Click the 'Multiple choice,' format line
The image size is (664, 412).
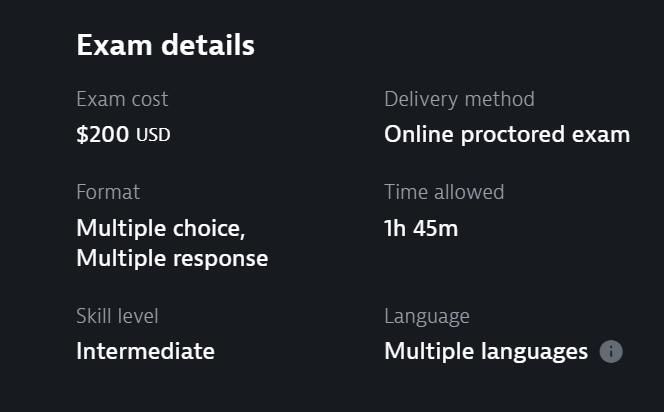(x=160, y=228)
